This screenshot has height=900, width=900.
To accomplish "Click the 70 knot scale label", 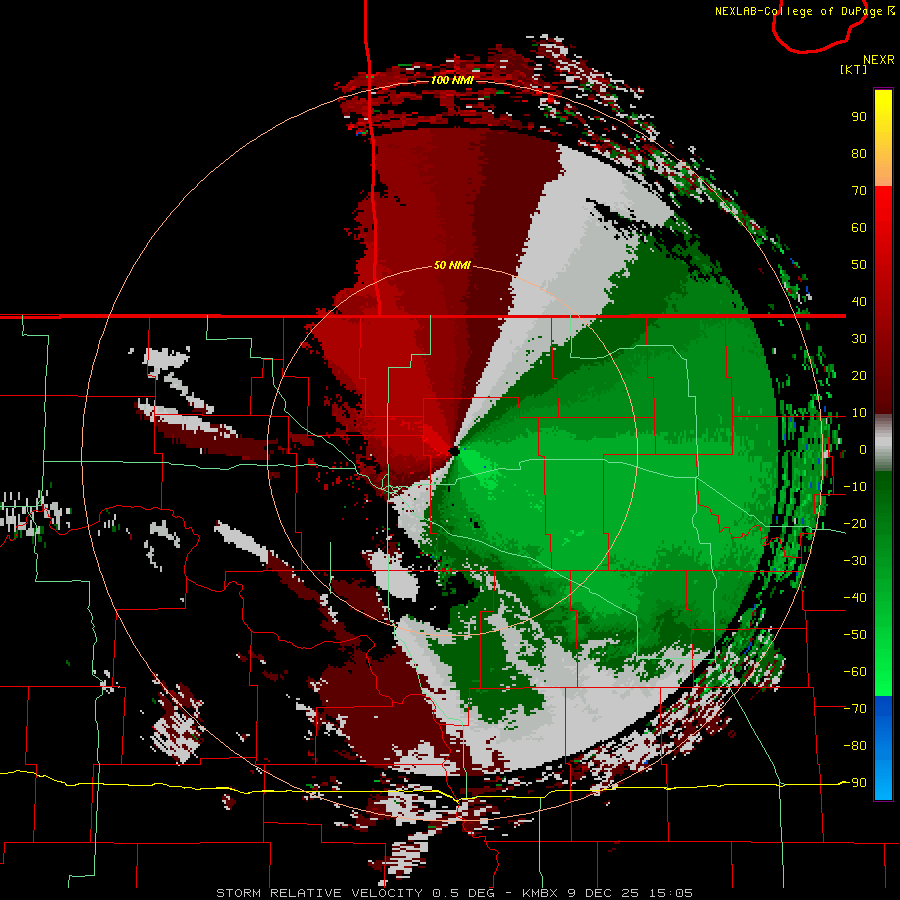I will click(x=859, y=191).
